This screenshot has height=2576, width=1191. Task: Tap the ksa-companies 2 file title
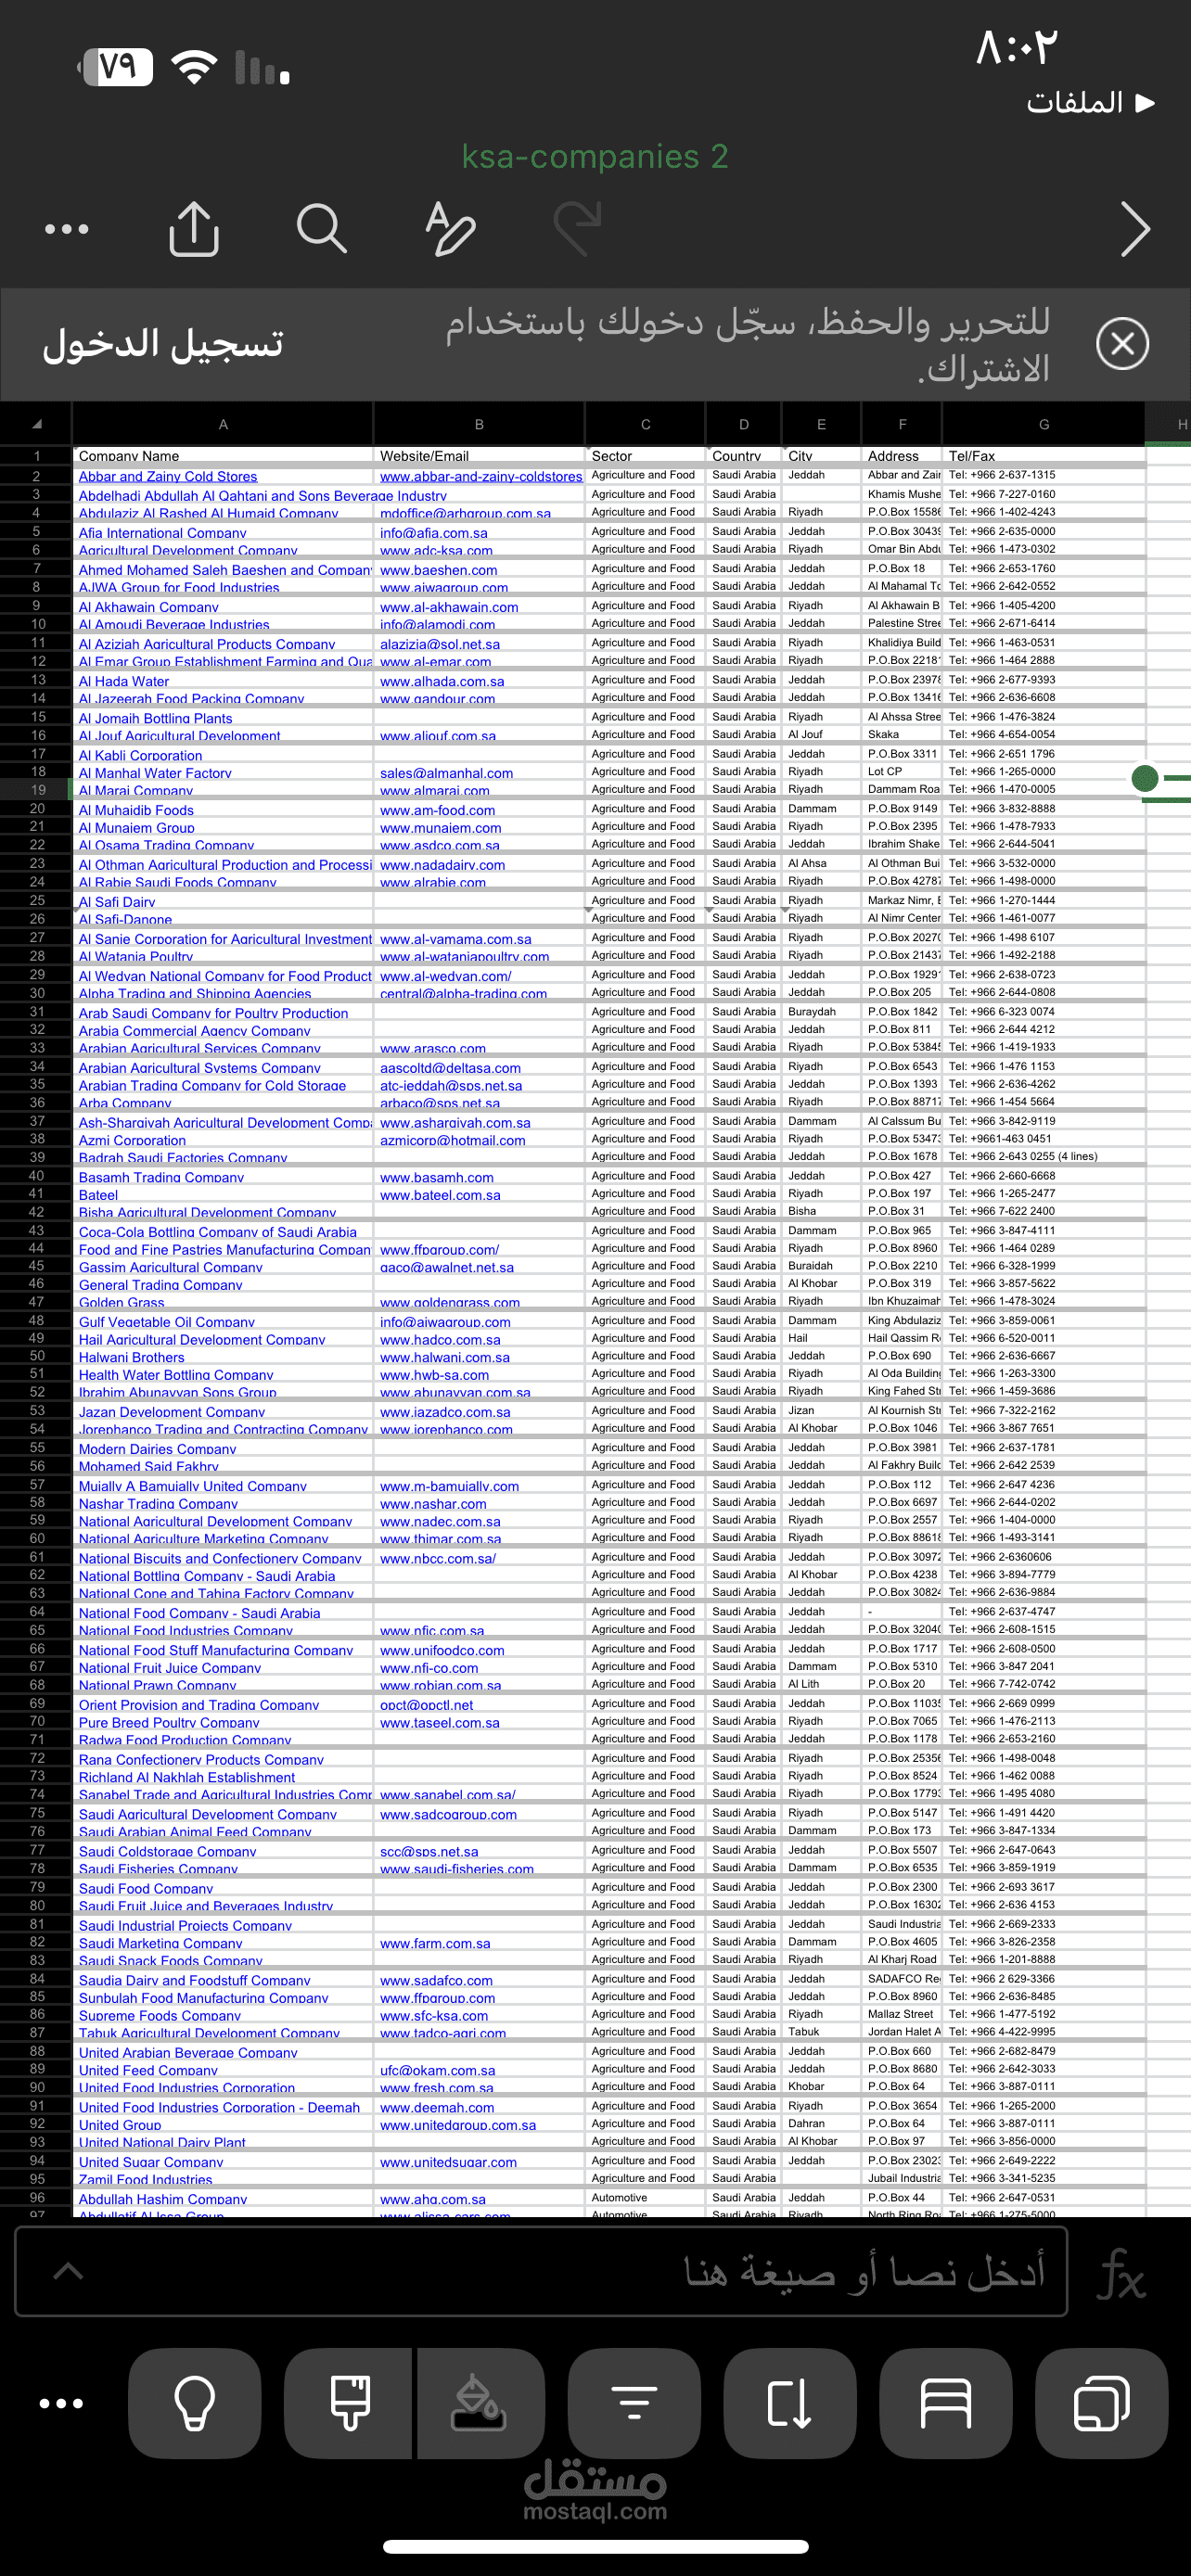pos(595,156)
